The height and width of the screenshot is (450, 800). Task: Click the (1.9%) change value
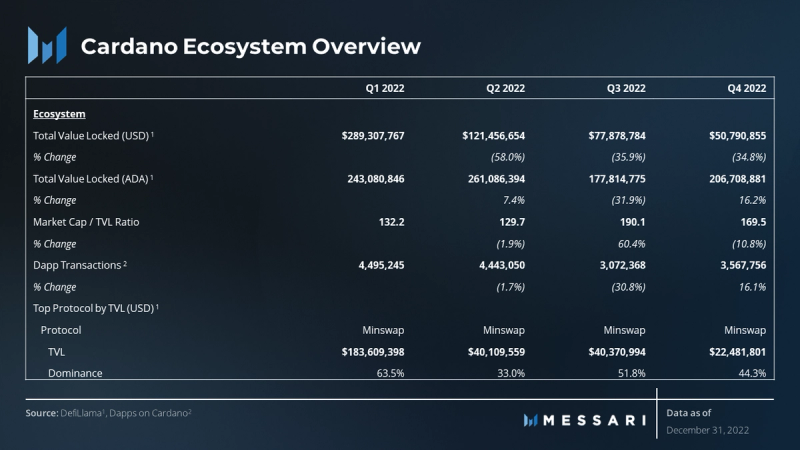pos(510,244)
